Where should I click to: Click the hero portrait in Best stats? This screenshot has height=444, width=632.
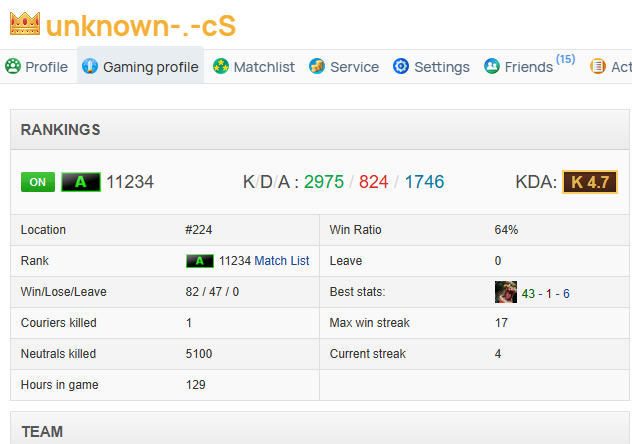(x=506, y=292)
